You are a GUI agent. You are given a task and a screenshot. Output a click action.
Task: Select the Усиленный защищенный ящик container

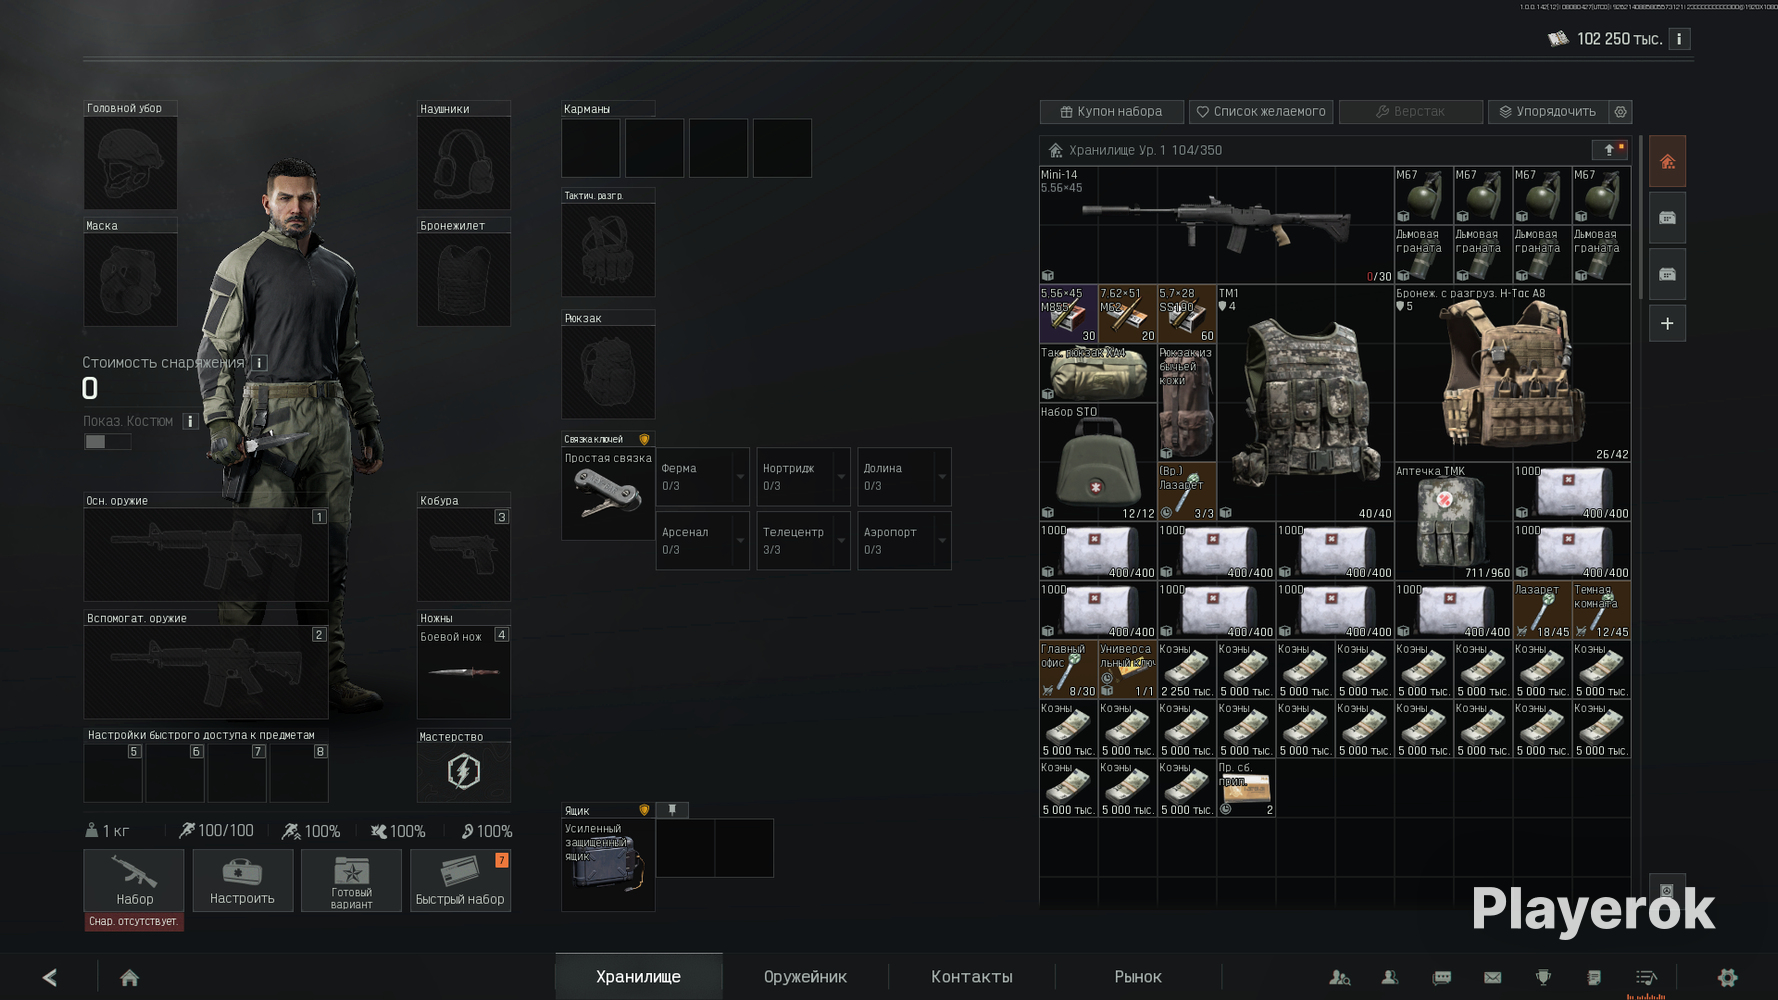608,865
